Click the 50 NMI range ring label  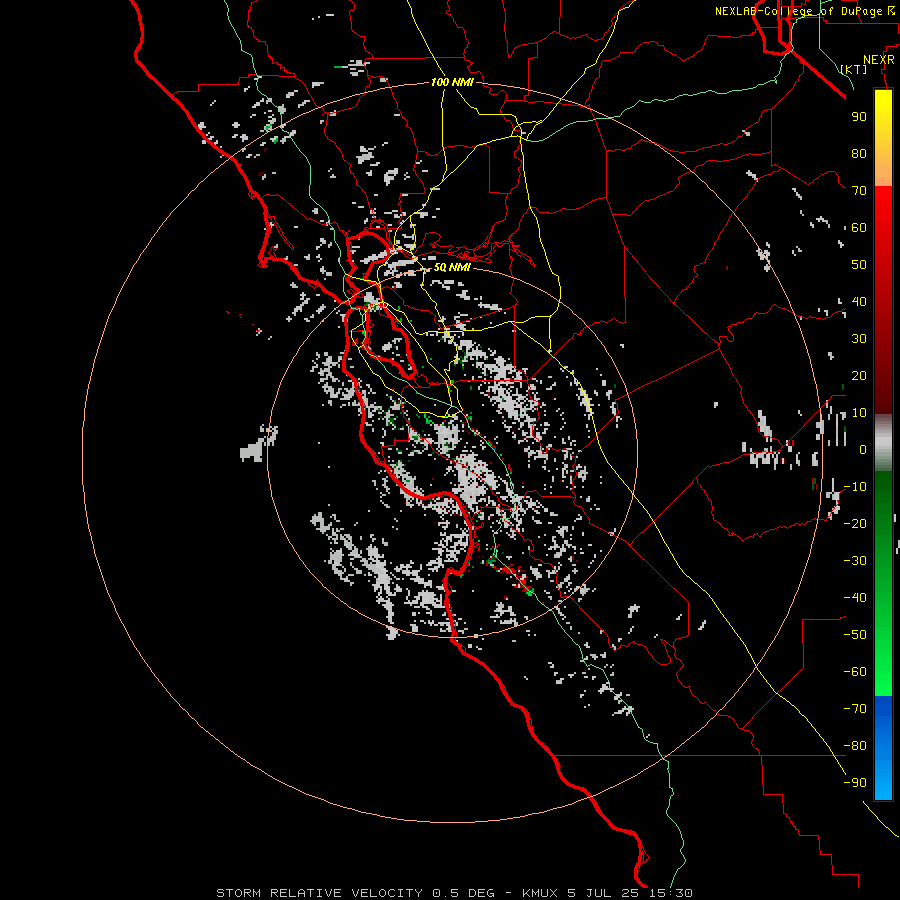coord(452,267)
